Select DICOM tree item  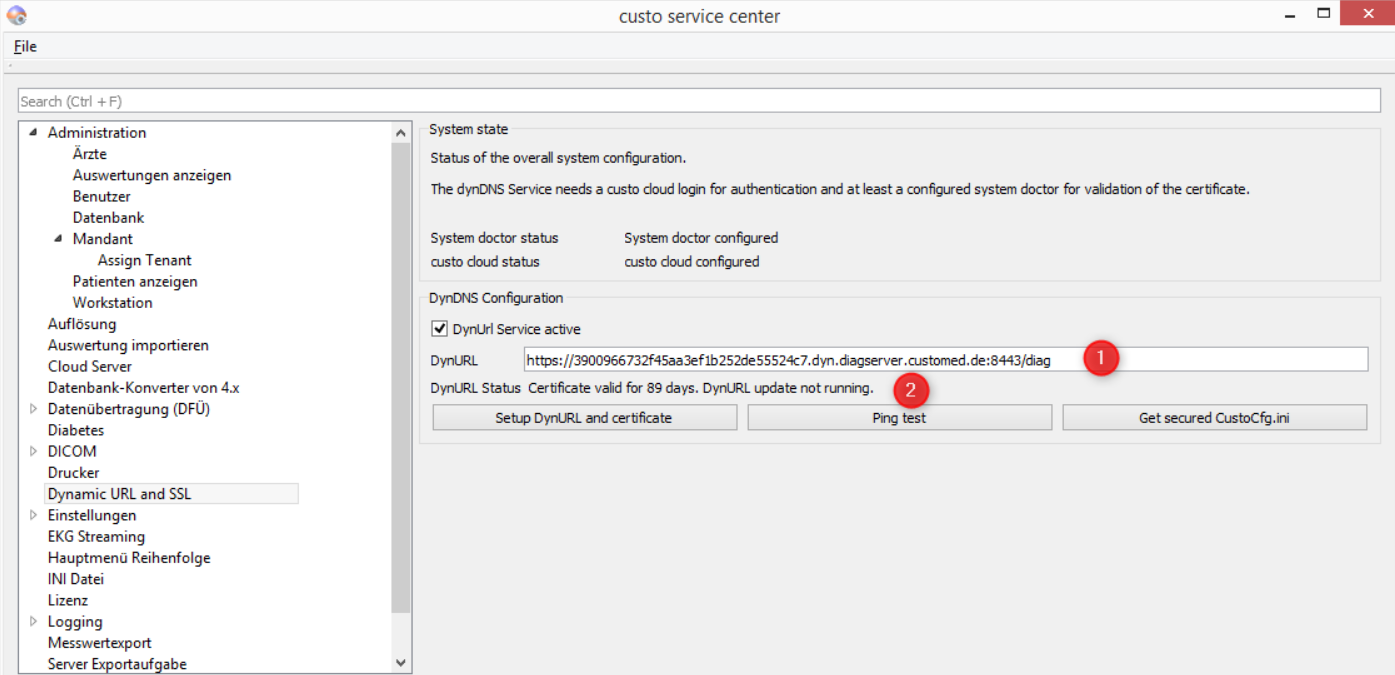[72, 451]
